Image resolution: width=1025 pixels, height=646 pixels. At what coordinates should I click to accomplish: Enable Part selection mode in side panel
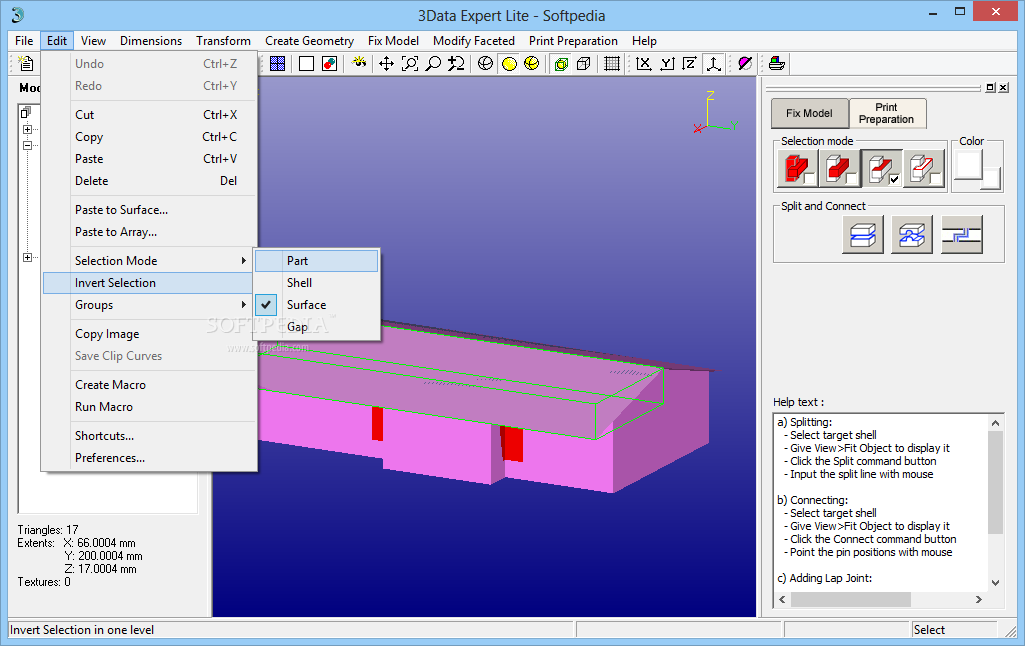coord(798,169)
